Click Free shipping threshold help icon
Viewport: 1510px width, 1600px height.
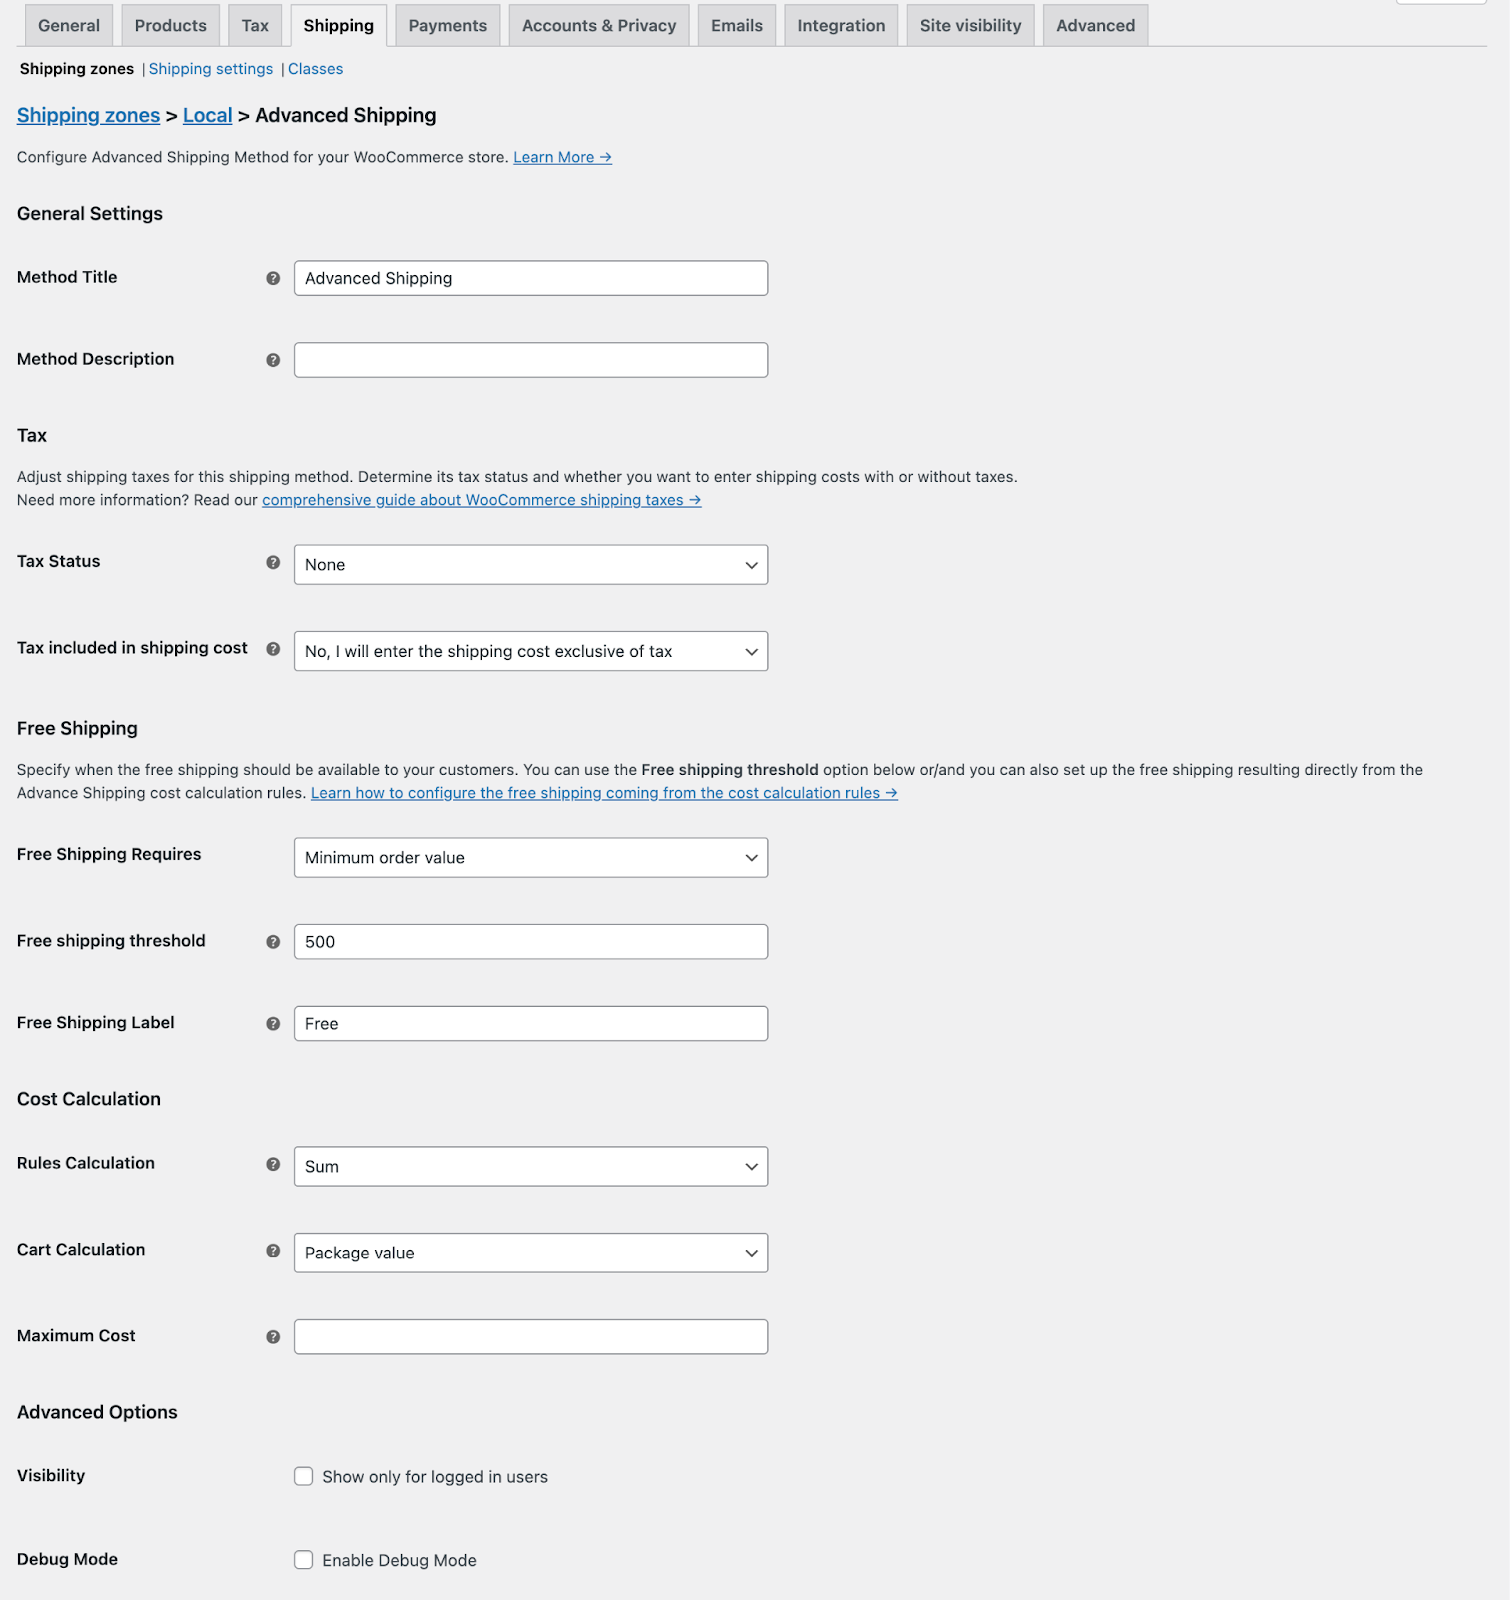point(273,942)
